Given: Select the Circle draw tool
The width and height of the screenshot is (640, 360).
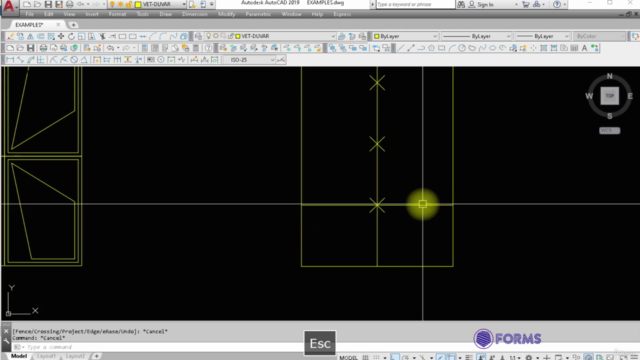Looking at the screenshot, I should pos(462,48).
